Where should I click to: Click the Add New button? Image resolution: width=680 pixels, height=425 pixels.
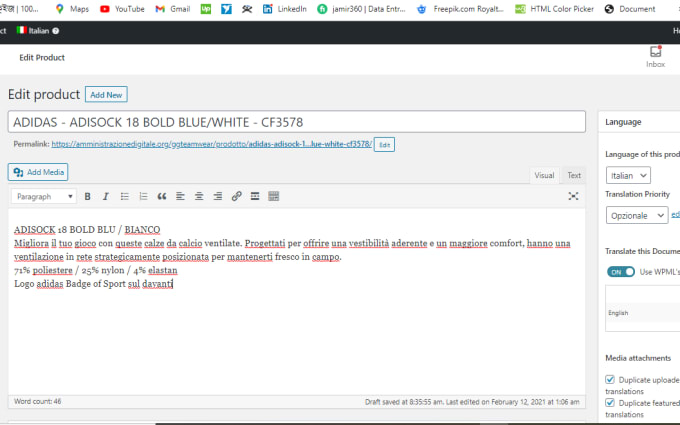[x=106, y=95]
